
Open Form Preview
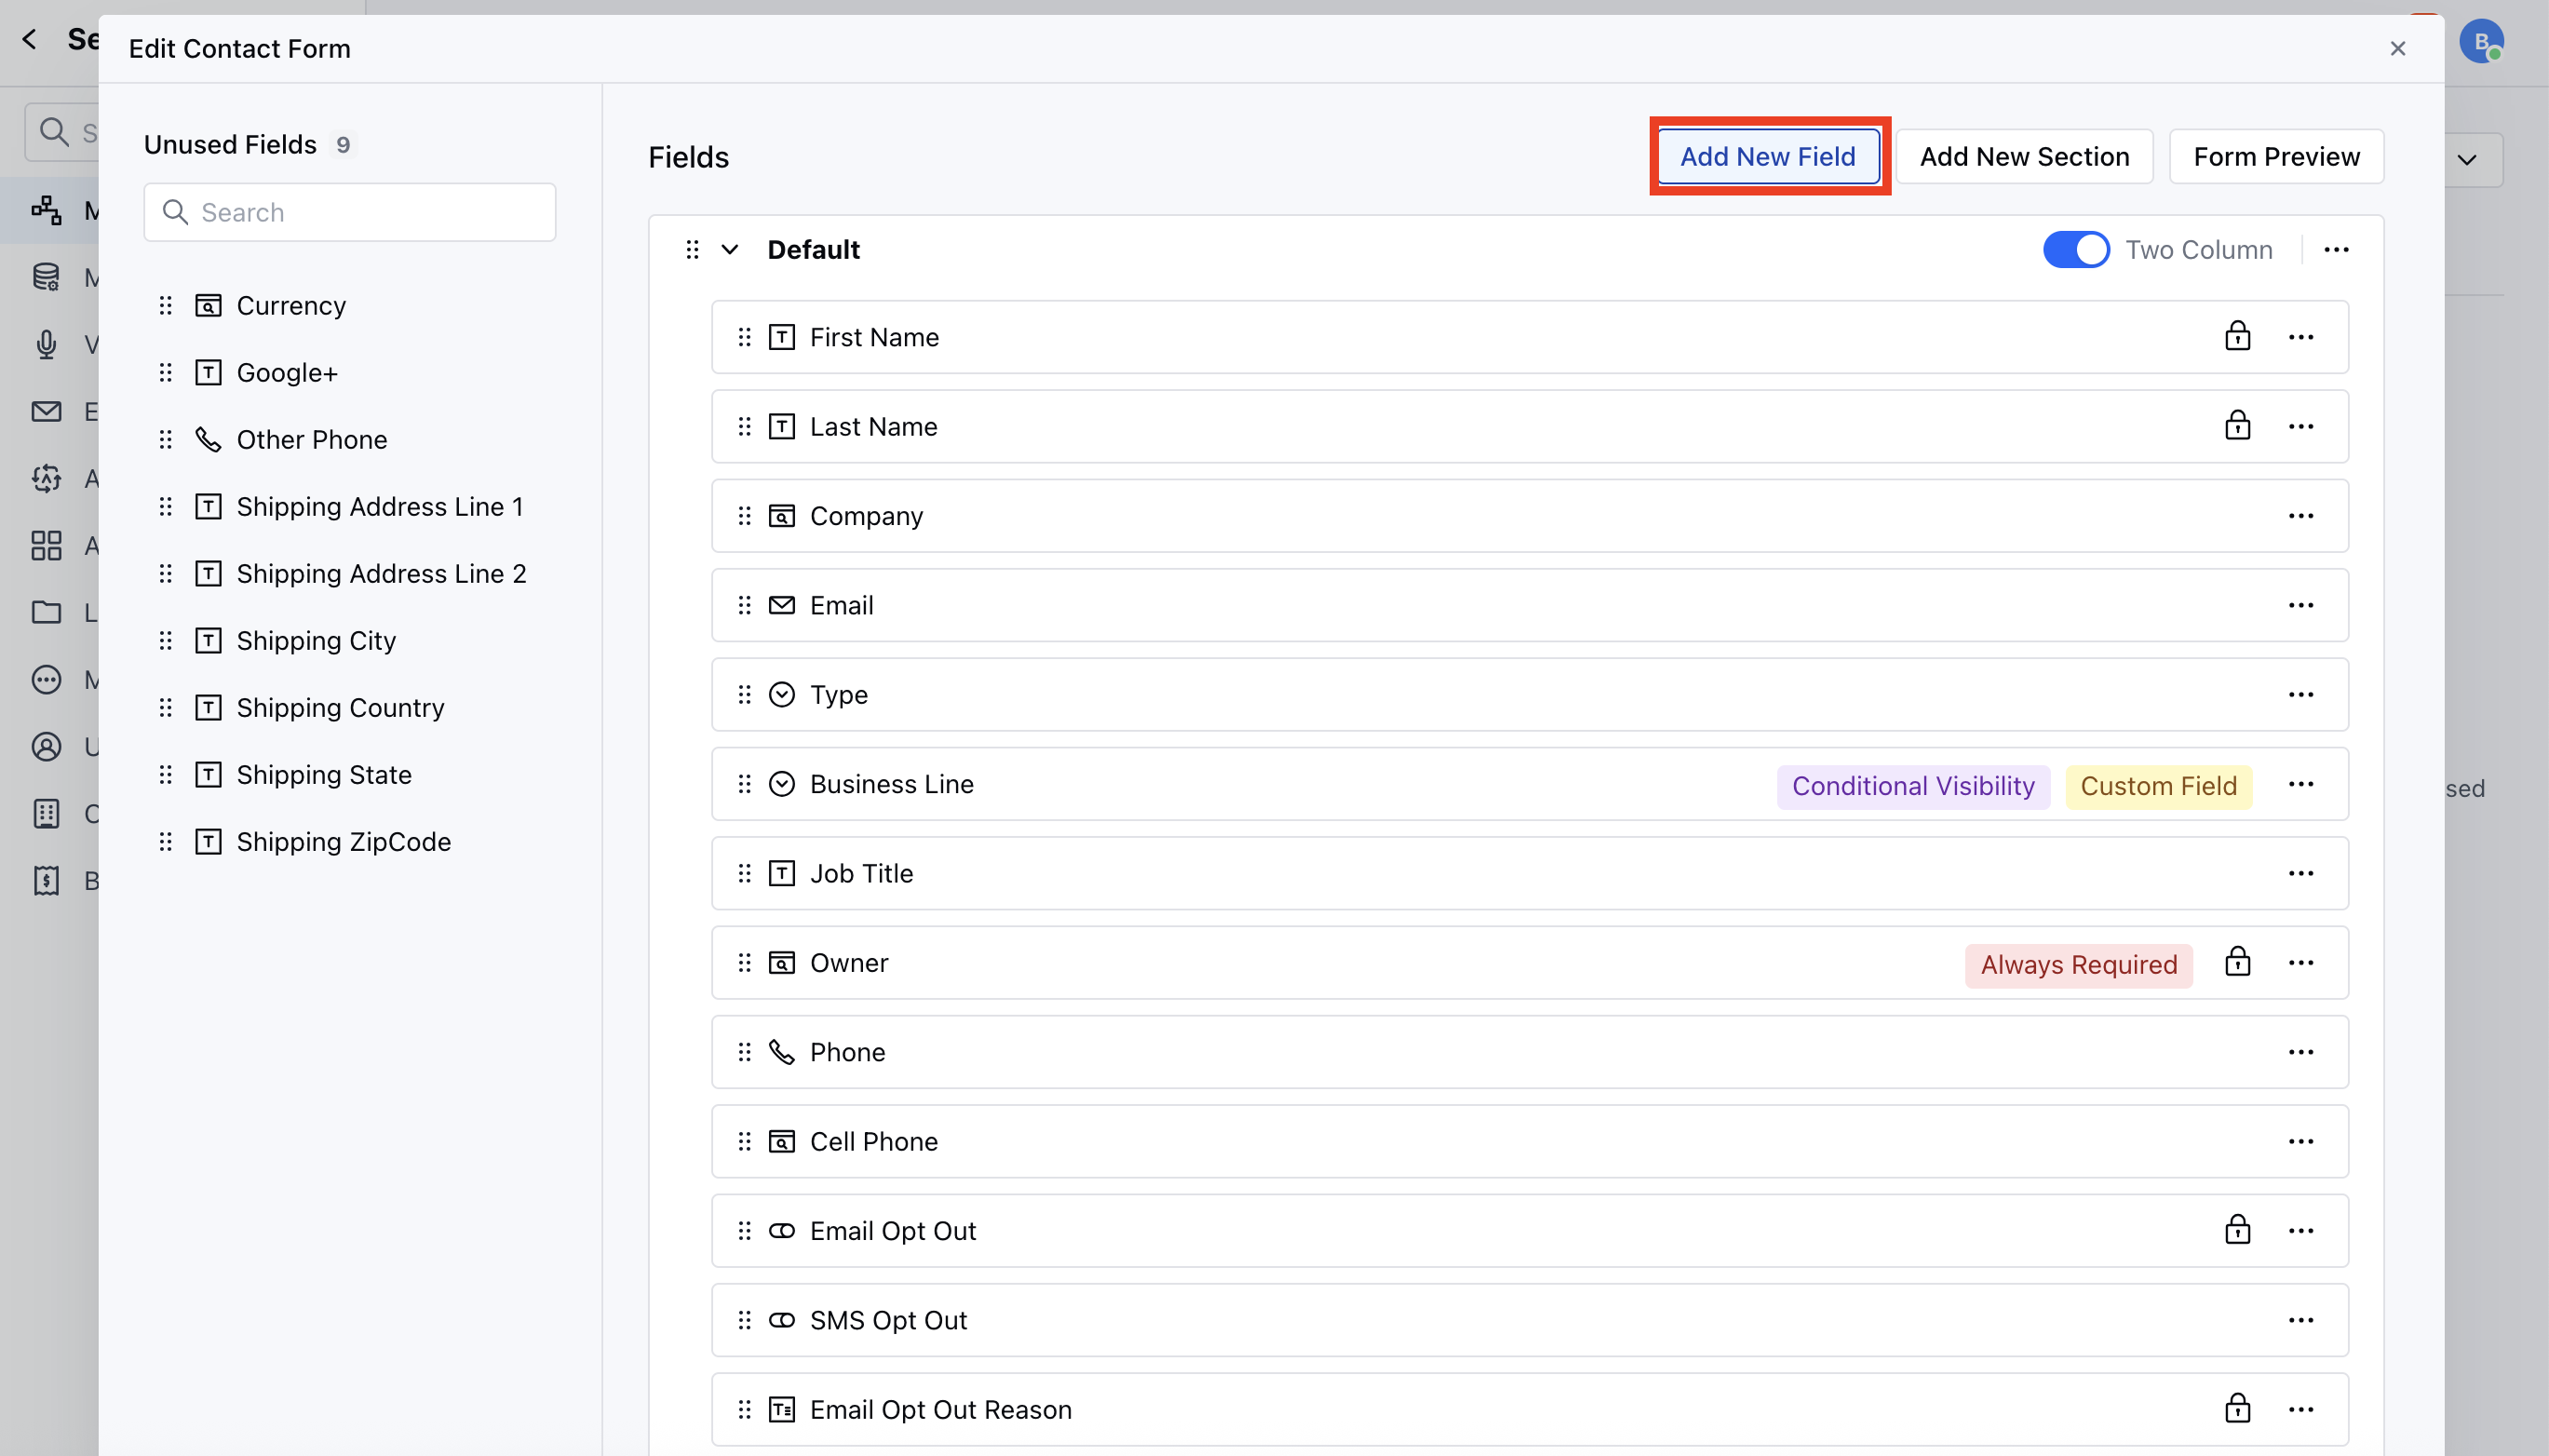[2275, 156]
